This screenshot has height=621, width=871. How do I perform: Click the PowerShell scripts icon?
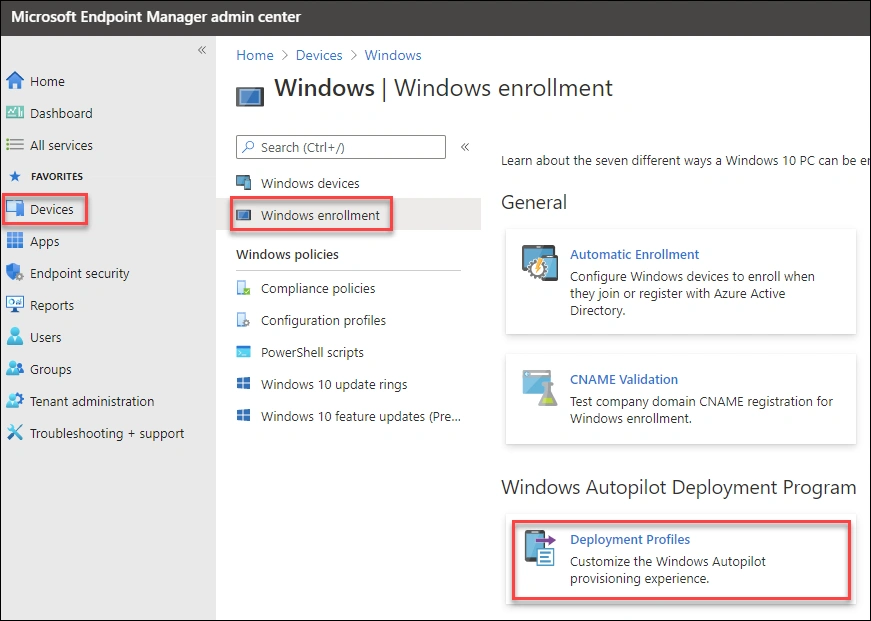pos(243,352)
